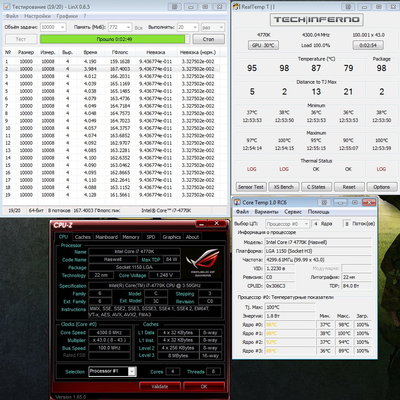Click the LinX title bar app icon
This screenshot has height=400, width=400.
click(7, 6)
